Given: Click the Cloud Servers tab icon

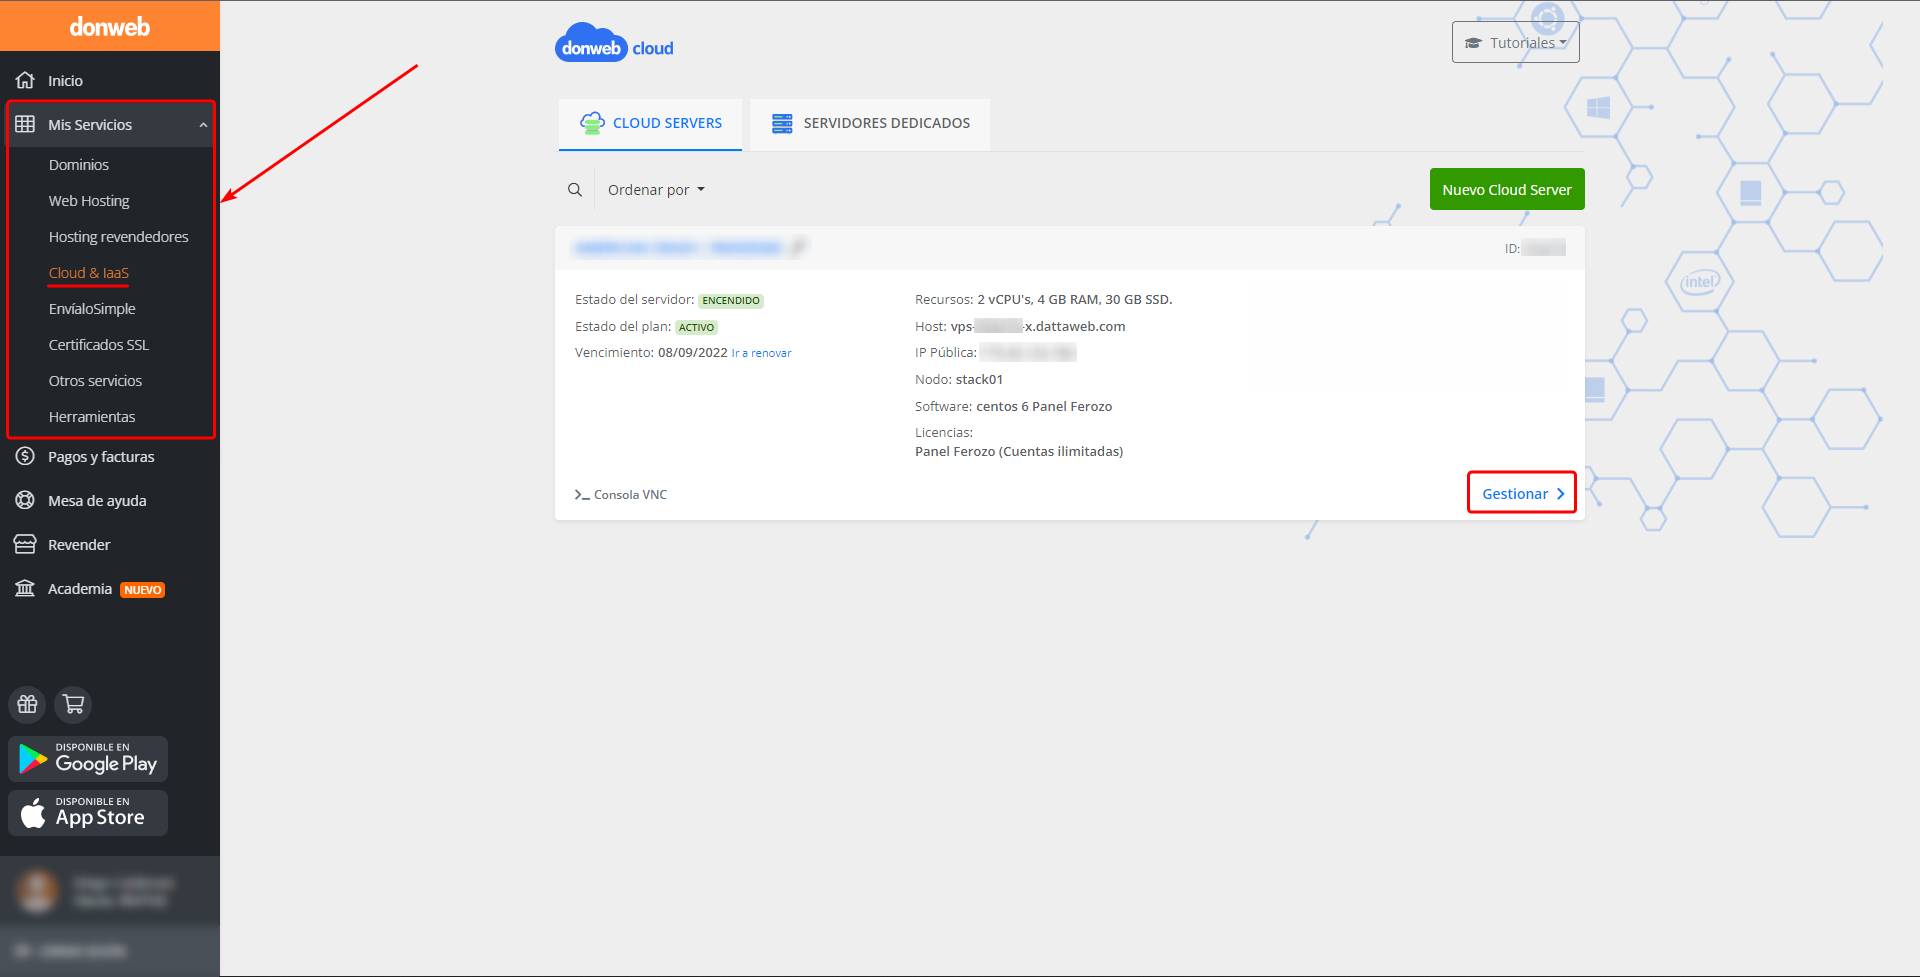Looking at the screenshot, I should tap(592, 123).
